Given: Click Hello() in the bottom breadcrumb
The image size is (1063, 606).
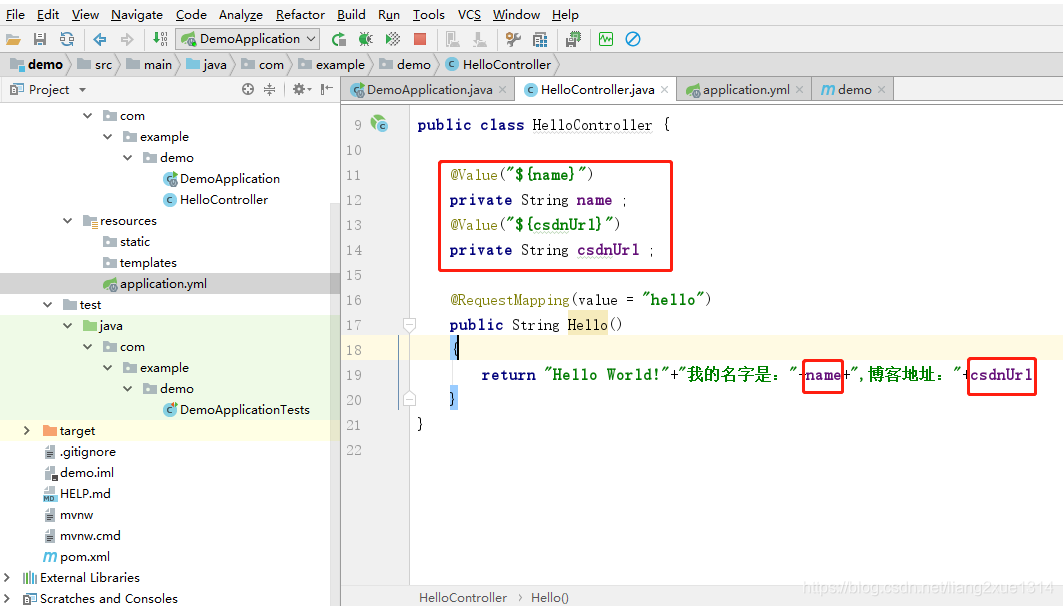Looking at the screenshot, I should coord(549,597).
